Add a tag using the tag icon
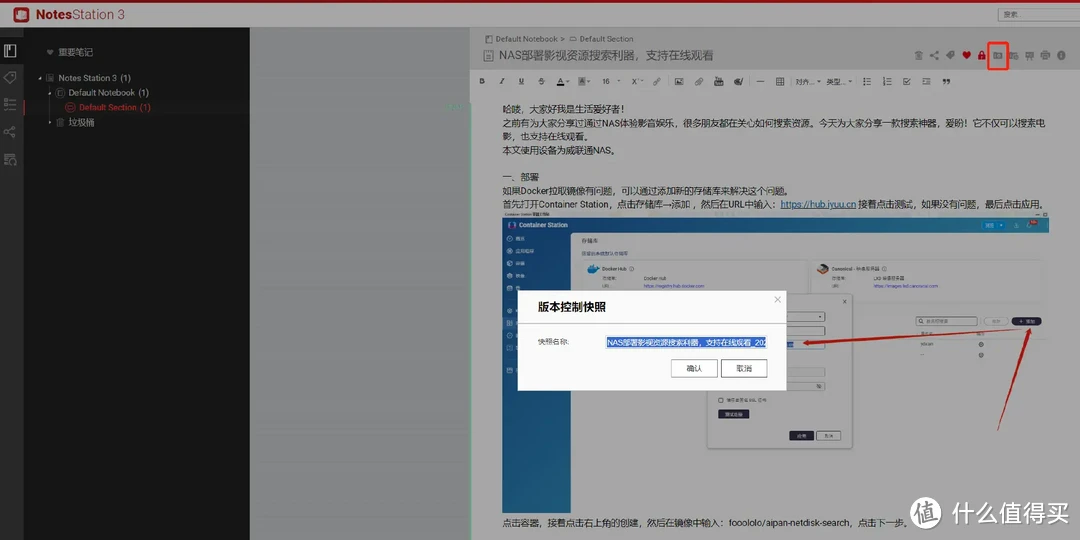Viewport: 1080px width, 540px height. pyautogui.click(x=951, y=55)
